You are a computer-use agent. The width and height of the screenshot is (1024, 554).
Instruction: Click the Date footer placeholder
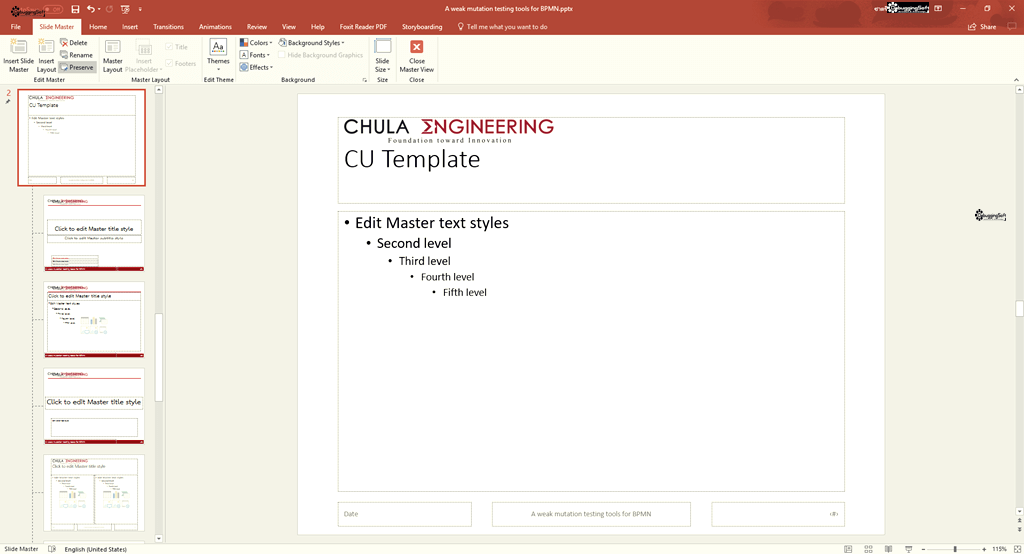click(x=404, y=514)
